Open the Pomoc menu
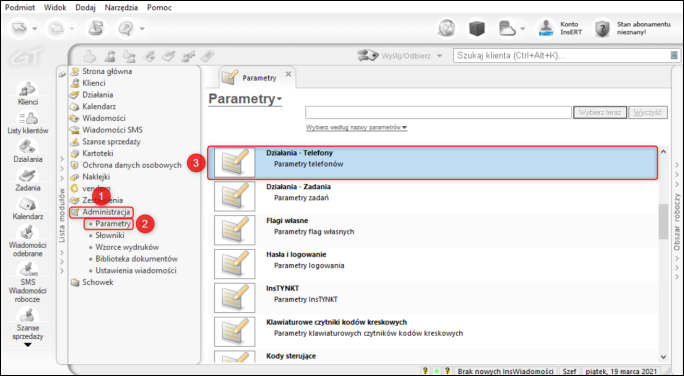The image size is (684, 376). click(159, 7)
